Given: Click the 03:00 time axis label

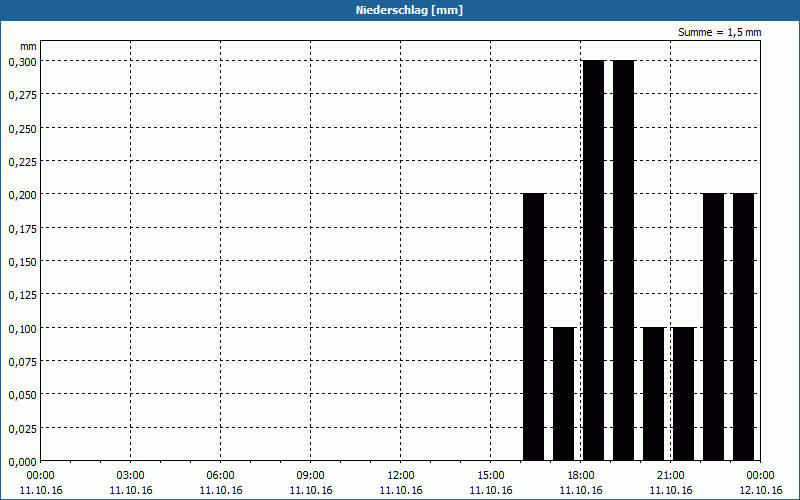Looking at the screenshot, I should tap(131, 476).
